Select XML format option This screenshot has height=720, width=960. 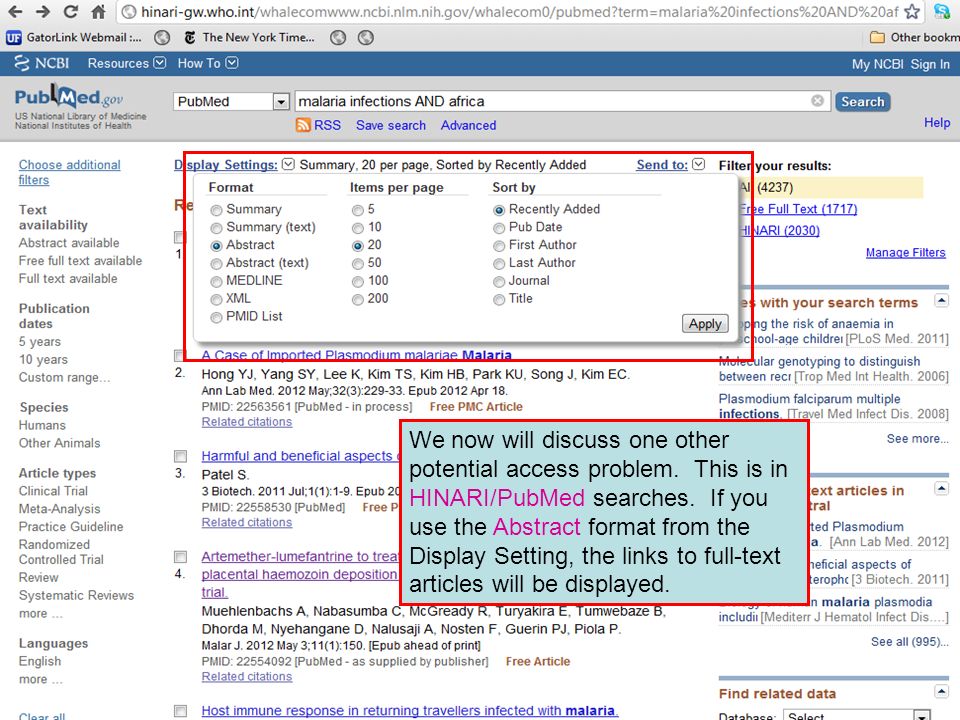click(216, 299)
